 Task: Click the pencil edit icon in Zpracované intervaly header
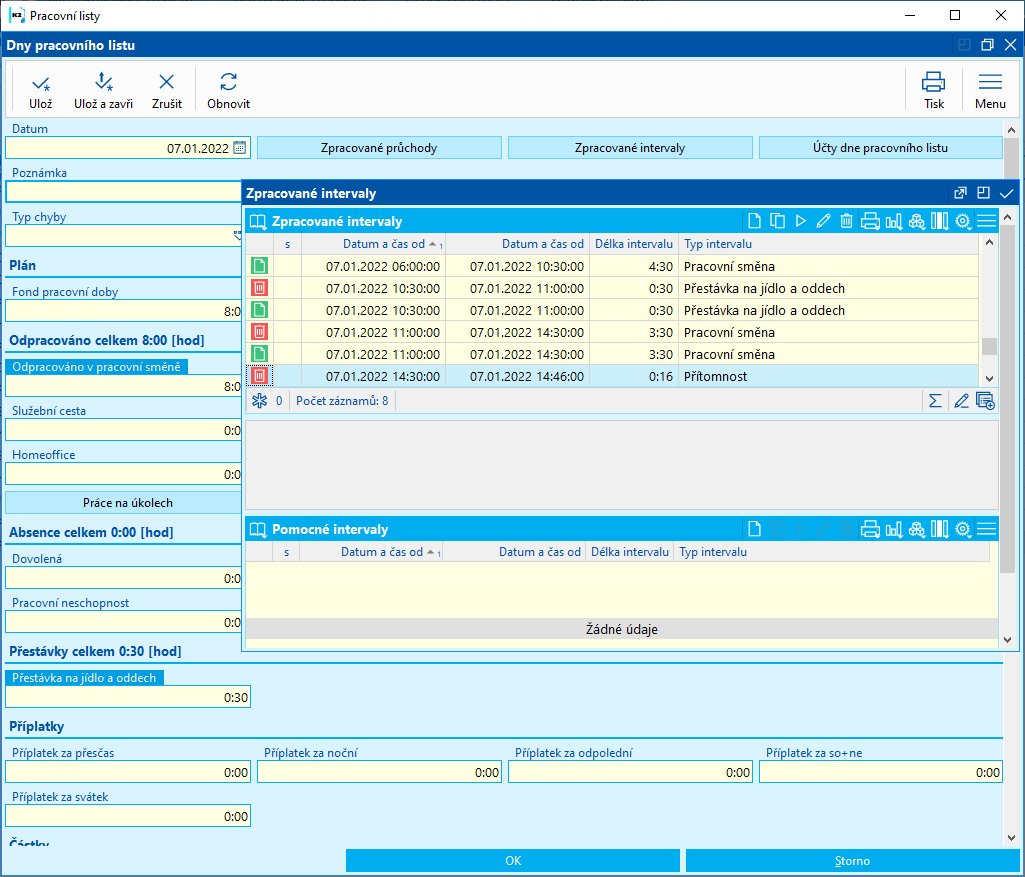[823, 222]
